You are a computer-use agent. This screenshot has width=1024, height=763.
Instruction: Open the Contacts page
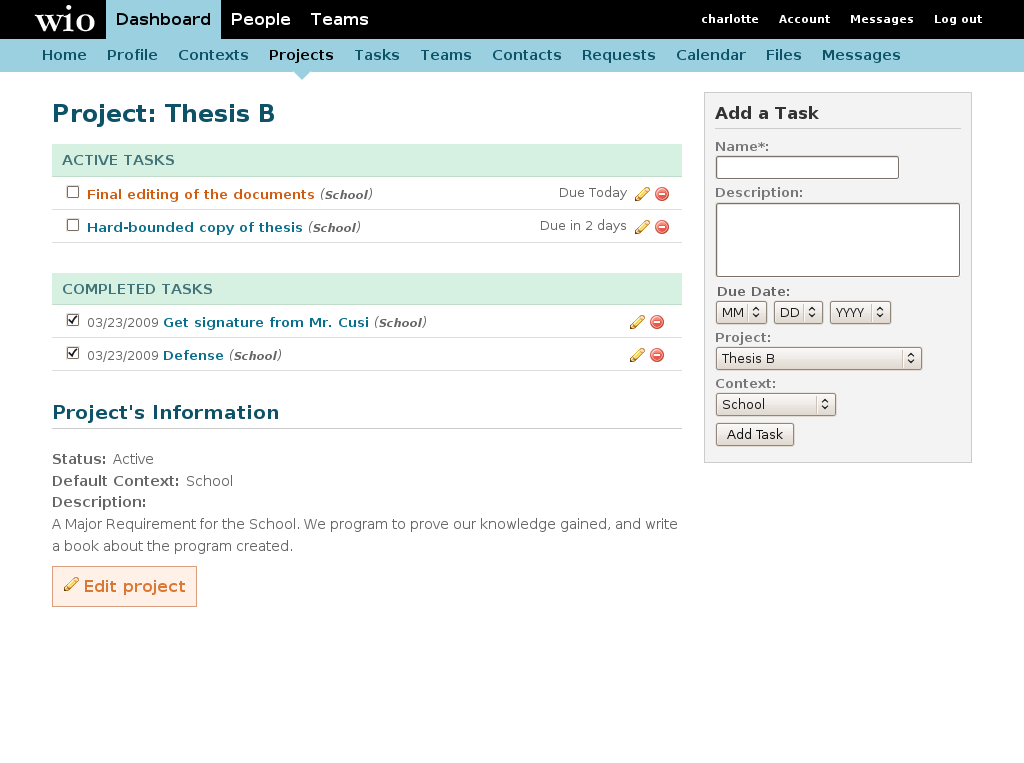pos(527,56)
